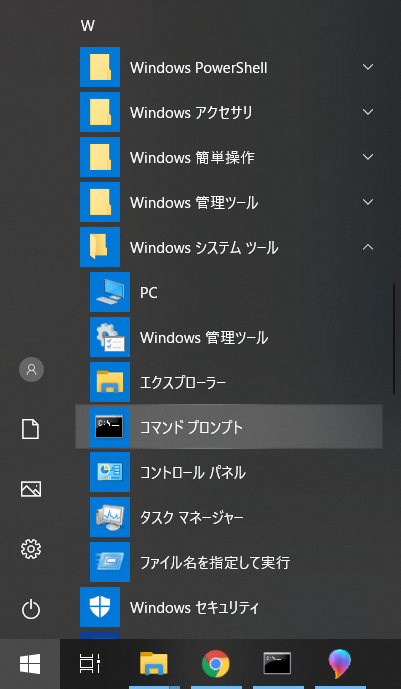Click the Windows セキュリティ shield icon
The height and width of the screenshot is (689, 401).
pyautogui.click(x=100, y=607)
